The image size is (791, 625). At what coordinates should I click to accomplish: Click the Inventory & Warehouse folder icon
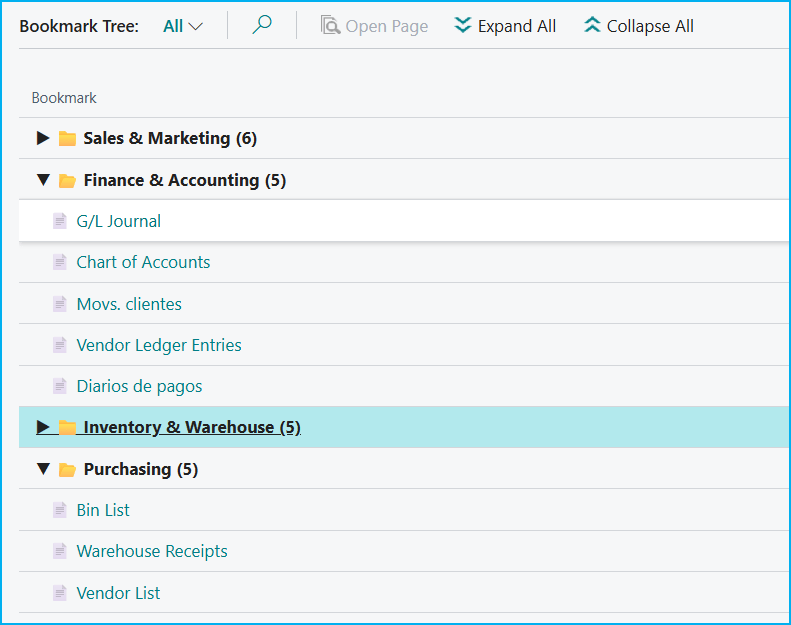tap(67, 428)
